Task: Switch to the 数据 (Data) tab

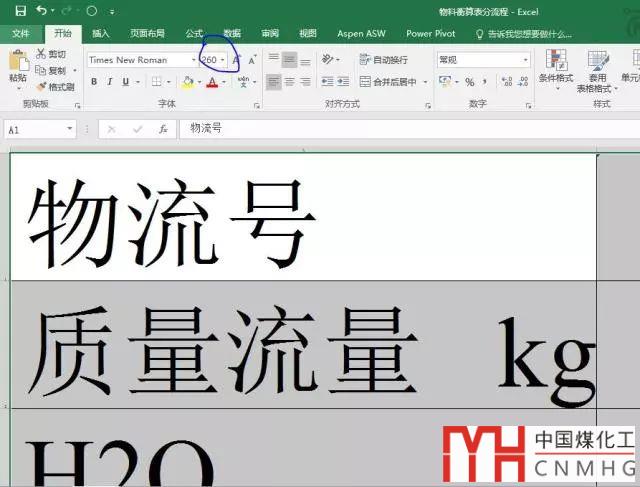Action: 232,33
